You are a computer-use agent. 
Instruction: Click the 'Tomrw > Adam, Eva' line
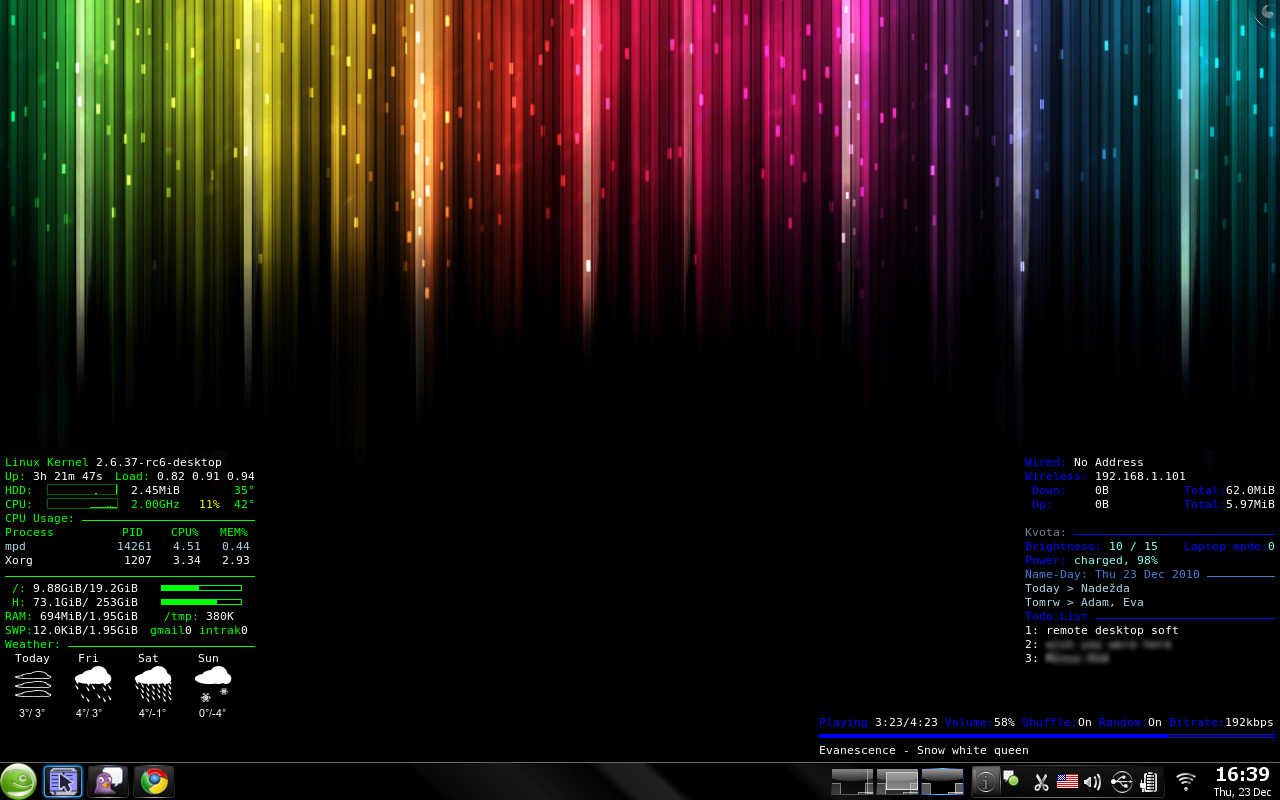pos(1084,602)
